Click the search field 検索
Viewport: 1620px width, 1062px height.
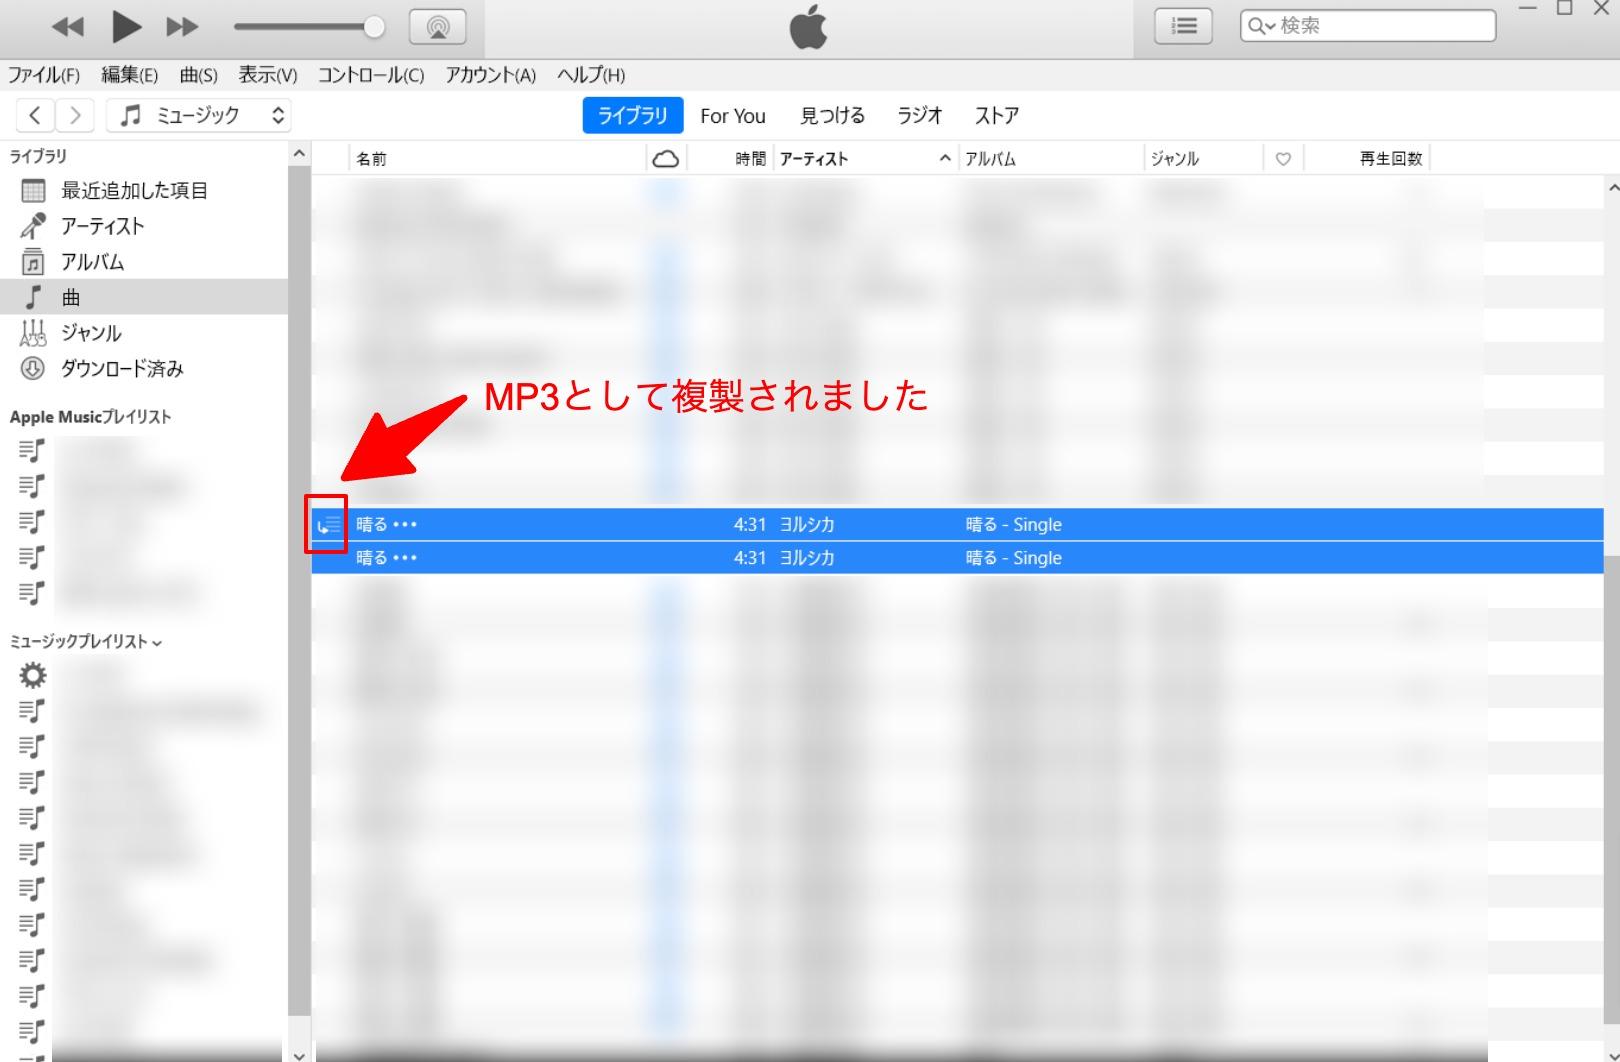(1368, 26)
